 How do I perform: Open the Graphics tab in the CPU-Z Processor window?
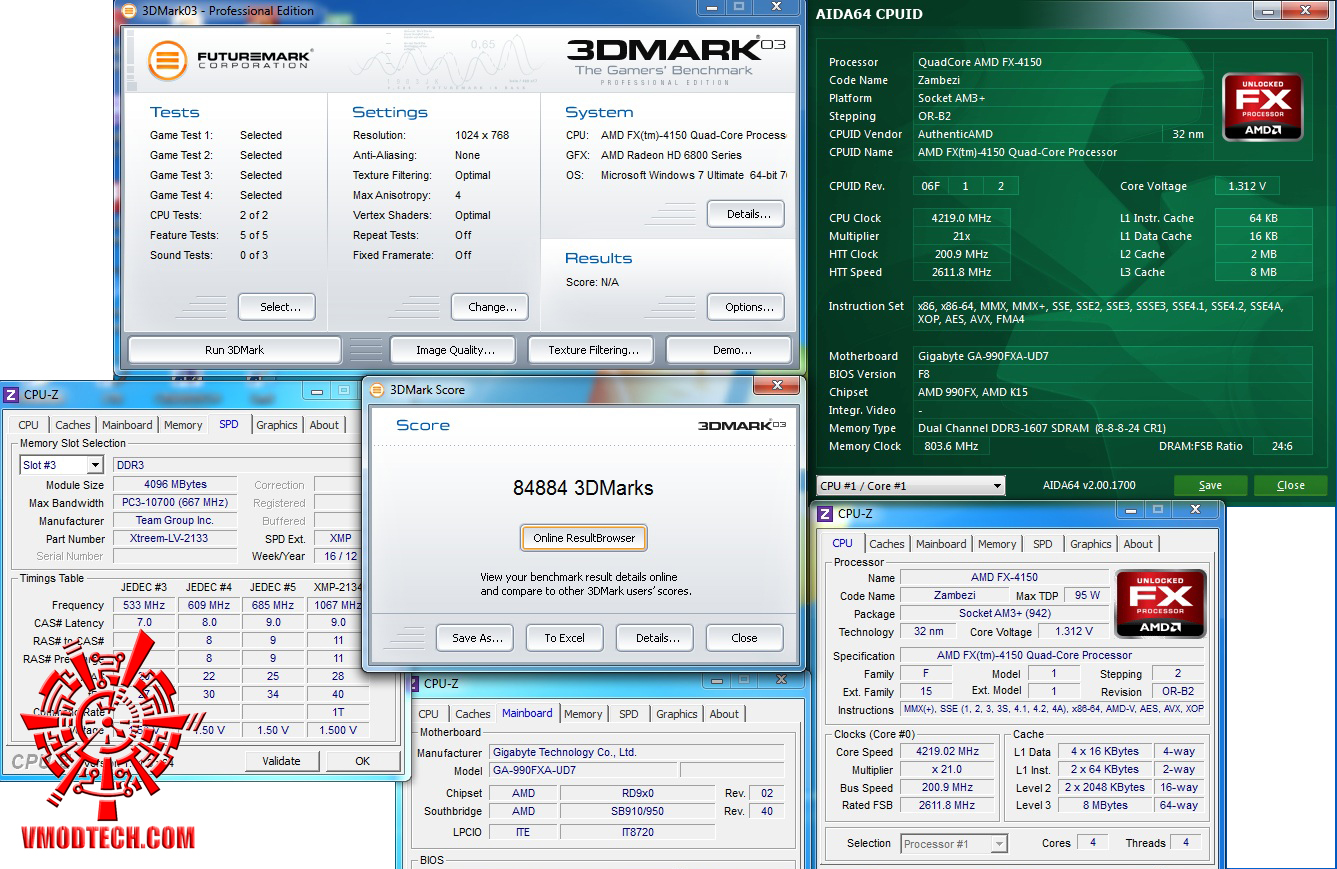click(x=1091, y=544)
